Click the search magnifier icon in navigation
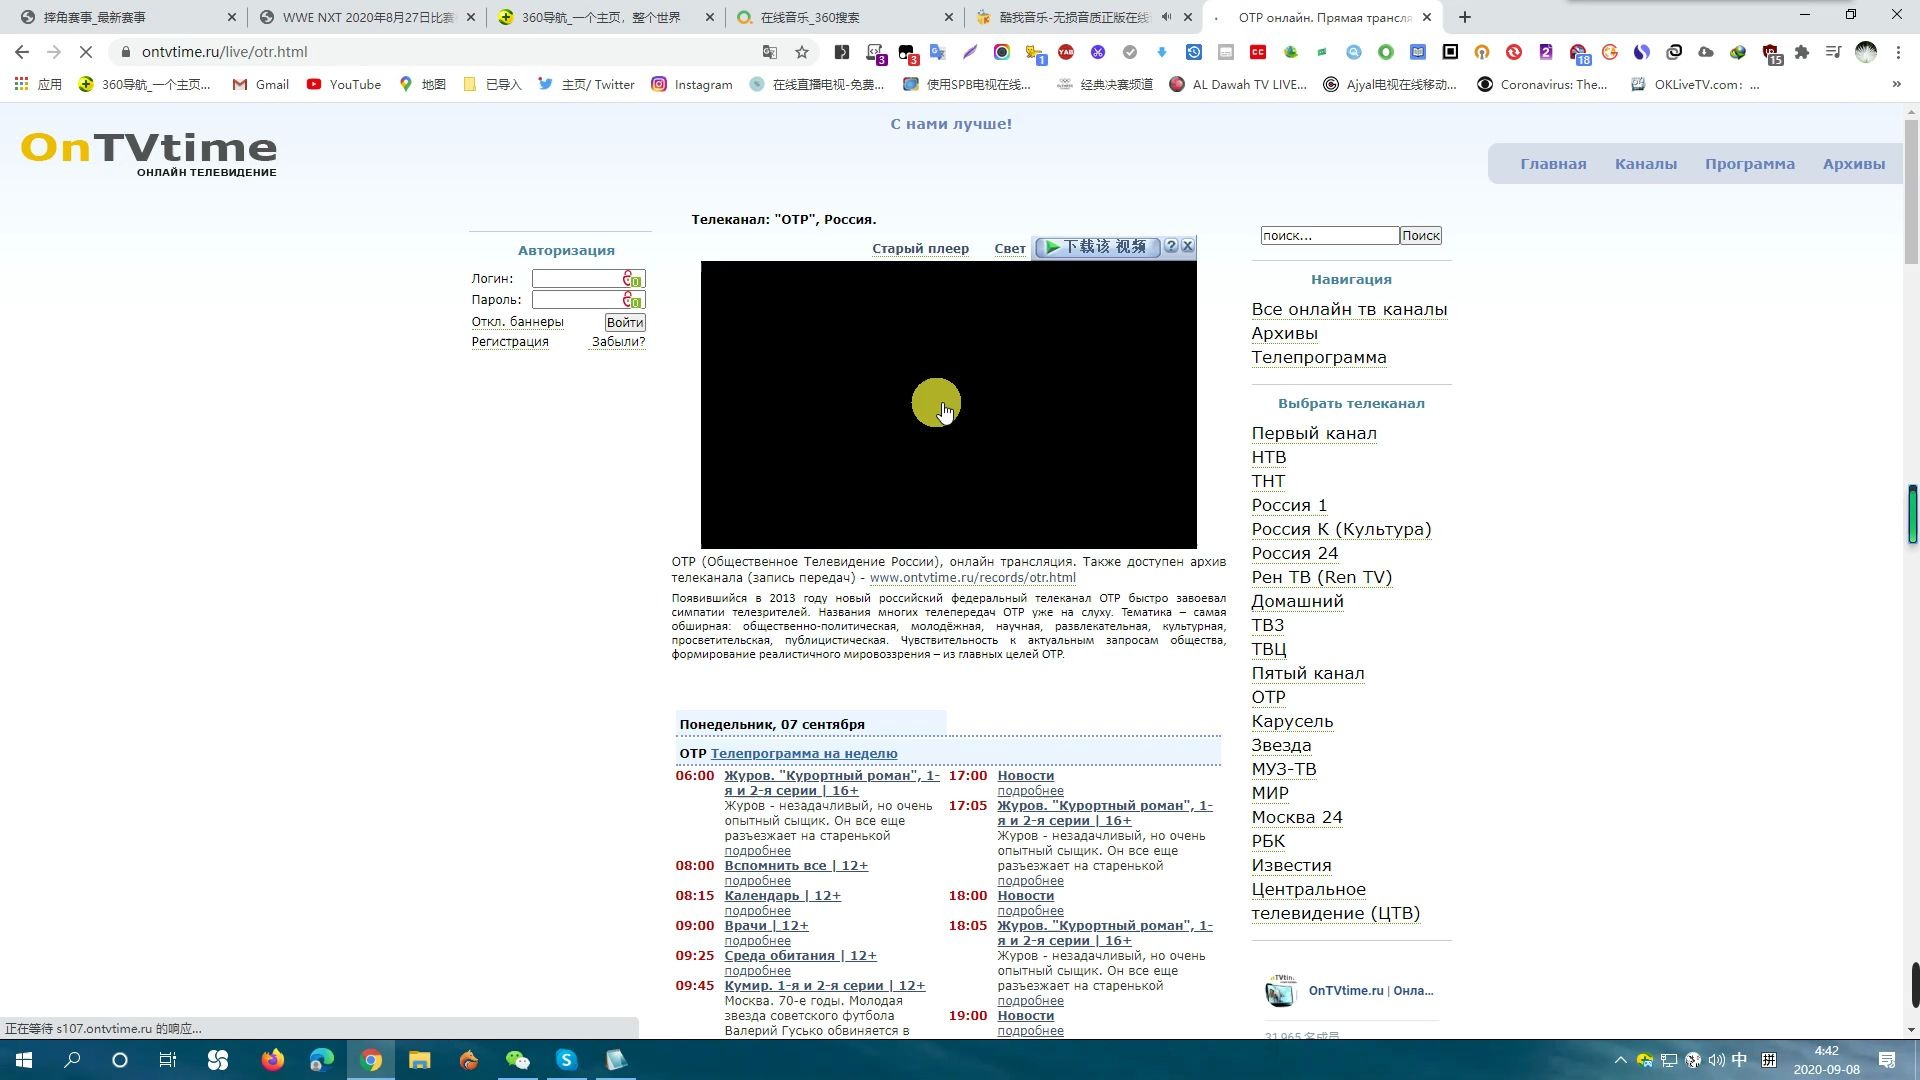The image size is (1920, 1080). pyautogui.click(x=1423, y=235)
